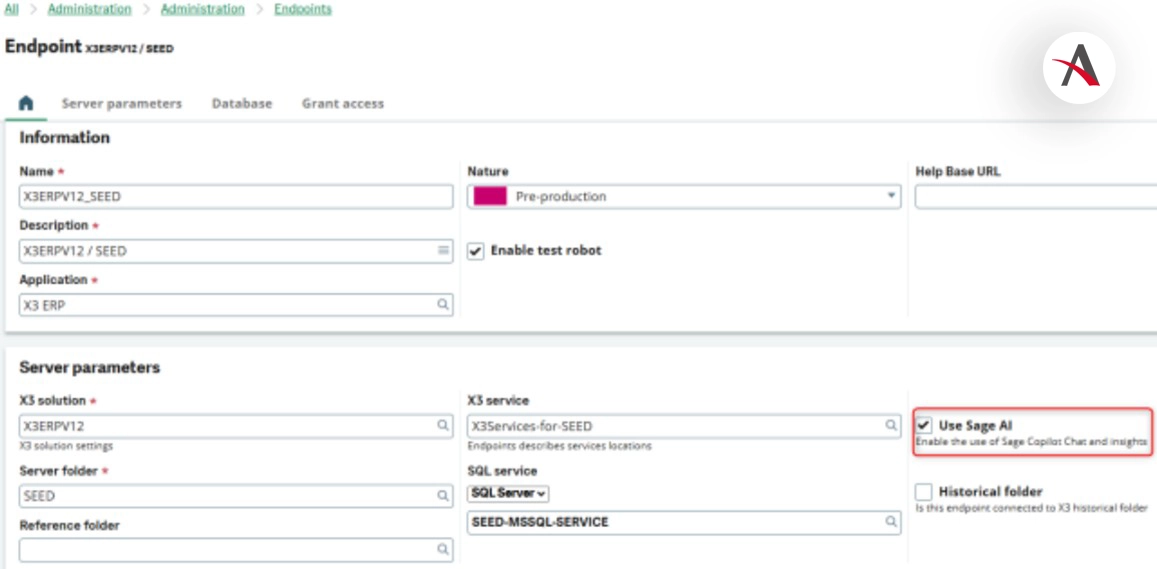This screenshot has width=1157, height=569.
Task: Open the Grant access tab
Action: [x=343, y=103]
